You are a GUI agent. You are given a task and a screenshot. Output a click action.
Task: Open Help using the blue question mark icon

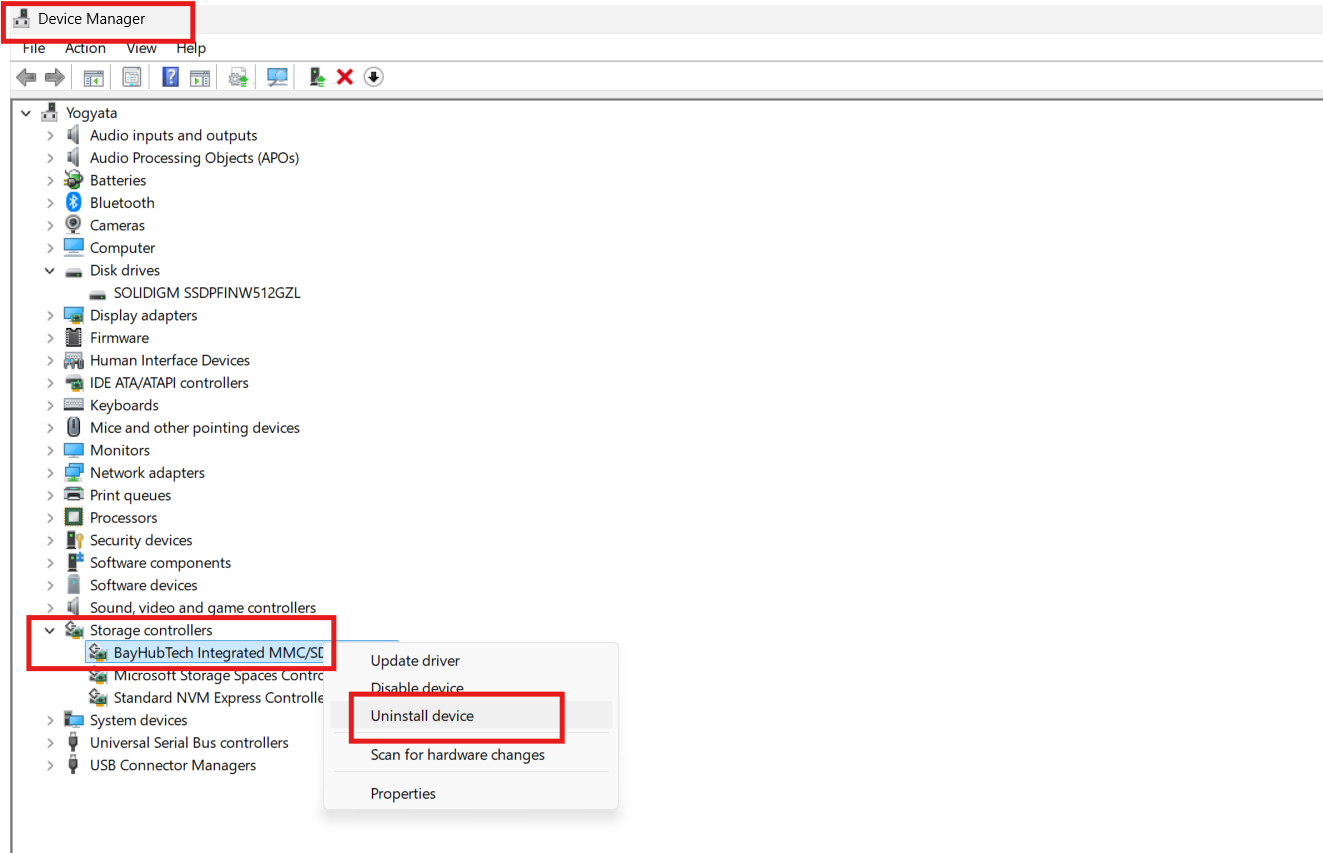[170, 77]
